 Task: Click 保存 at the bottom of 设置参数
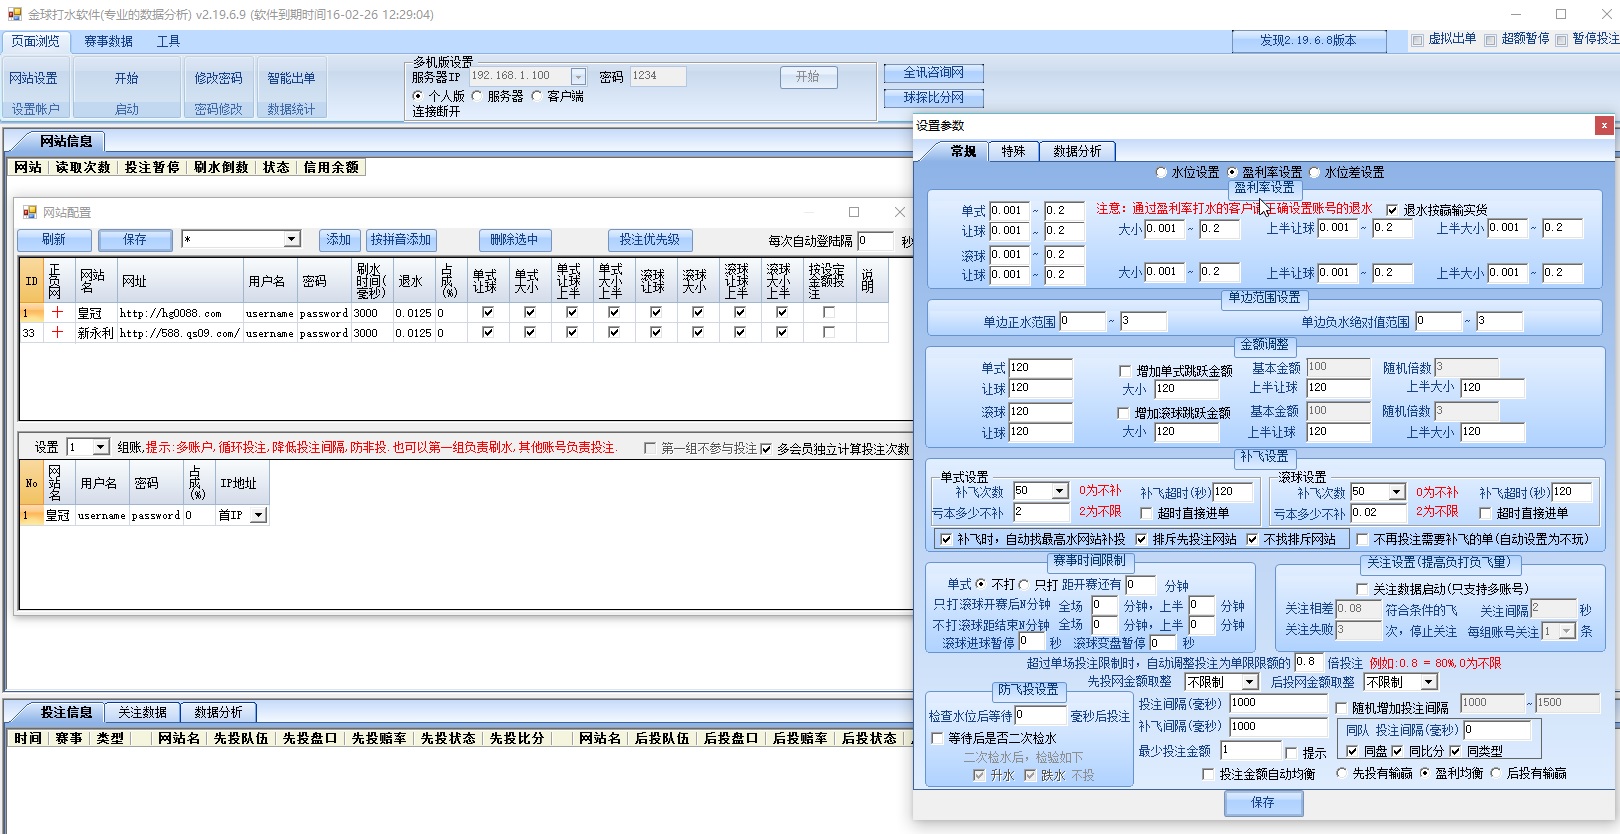tap(1263, 803)
